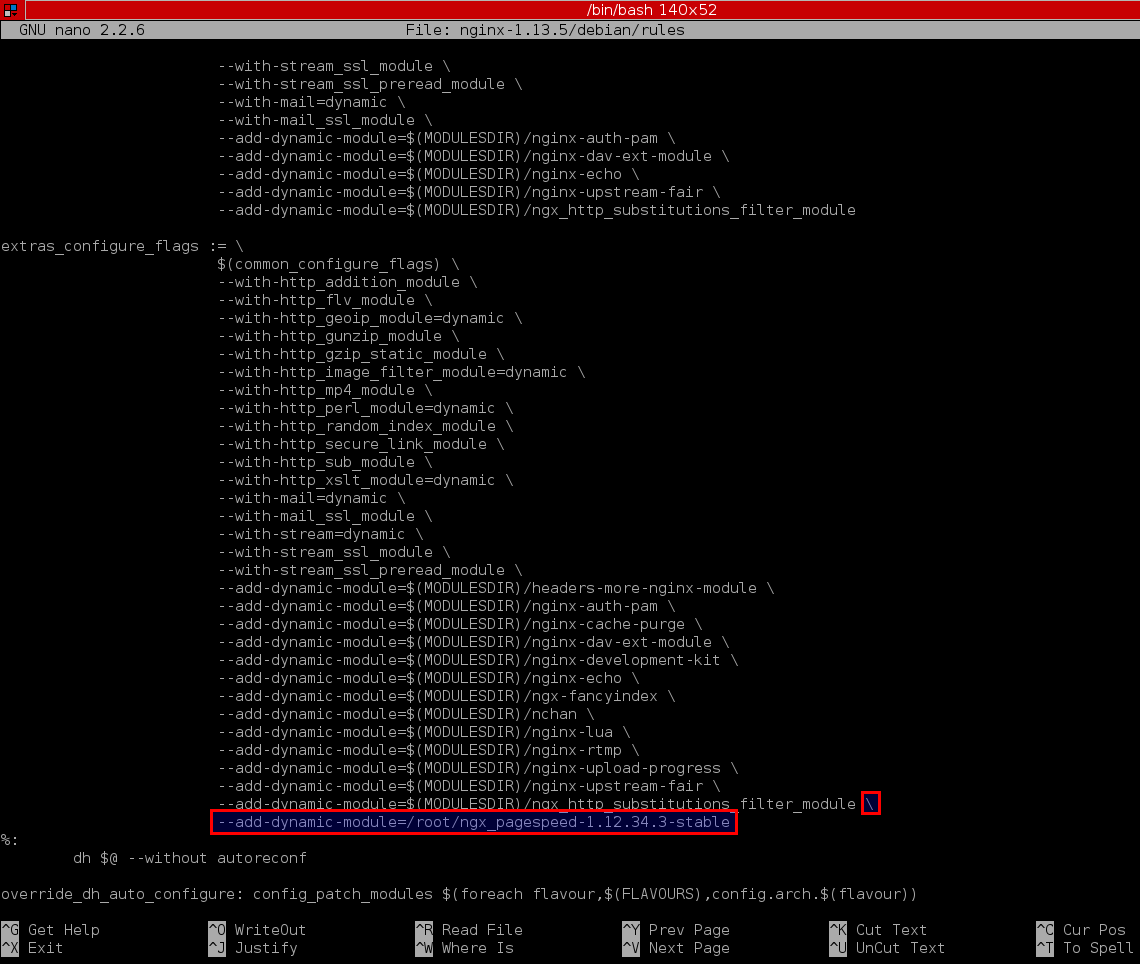
Task: Click the ^K Cut Text shortcut
Action: click(x=878, y=930)
